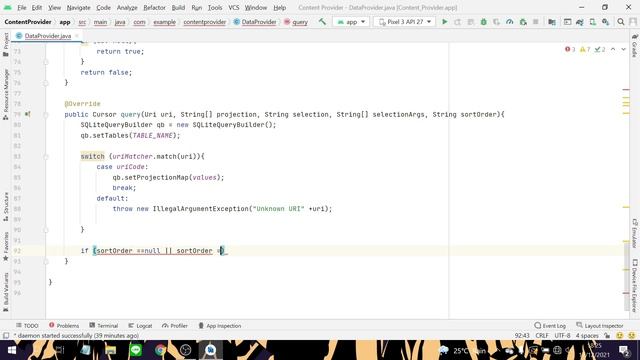Toggle fold marker at method closing brace line 93
Image resolution: width=640 pixels, height=360 pixels.
click(46, 261)
